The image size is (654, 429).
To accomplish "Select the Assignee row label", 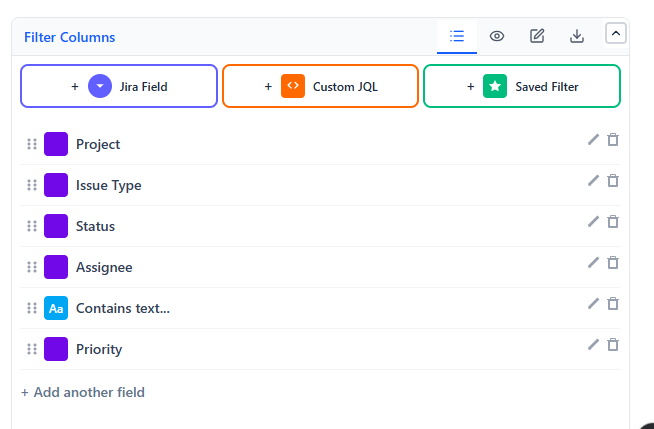I will click(x=104, y=267).
